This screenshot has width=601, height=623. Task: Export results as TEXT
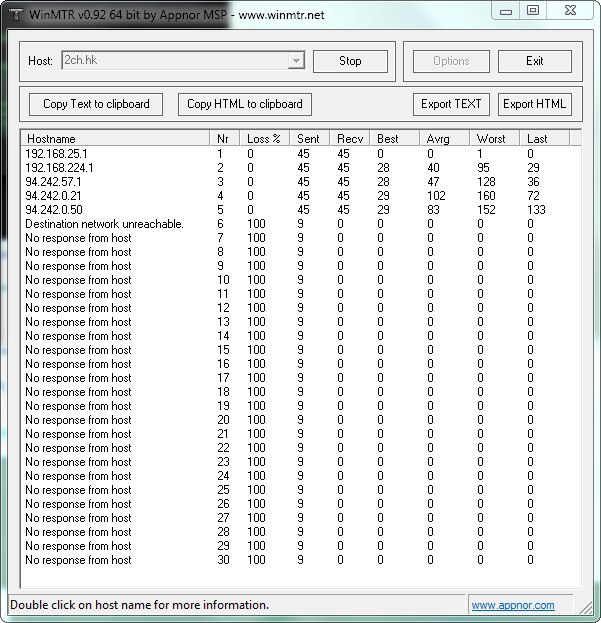click(x=451, y=104)
